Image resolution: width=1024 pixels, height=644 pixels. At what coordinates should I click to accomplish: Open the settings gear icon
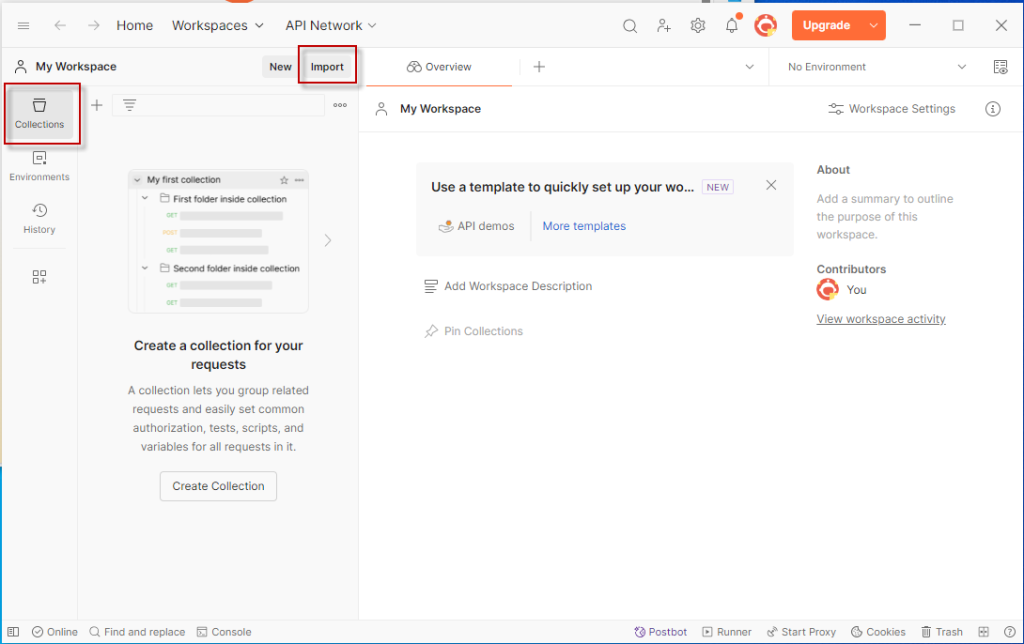(x=697, y=25)
